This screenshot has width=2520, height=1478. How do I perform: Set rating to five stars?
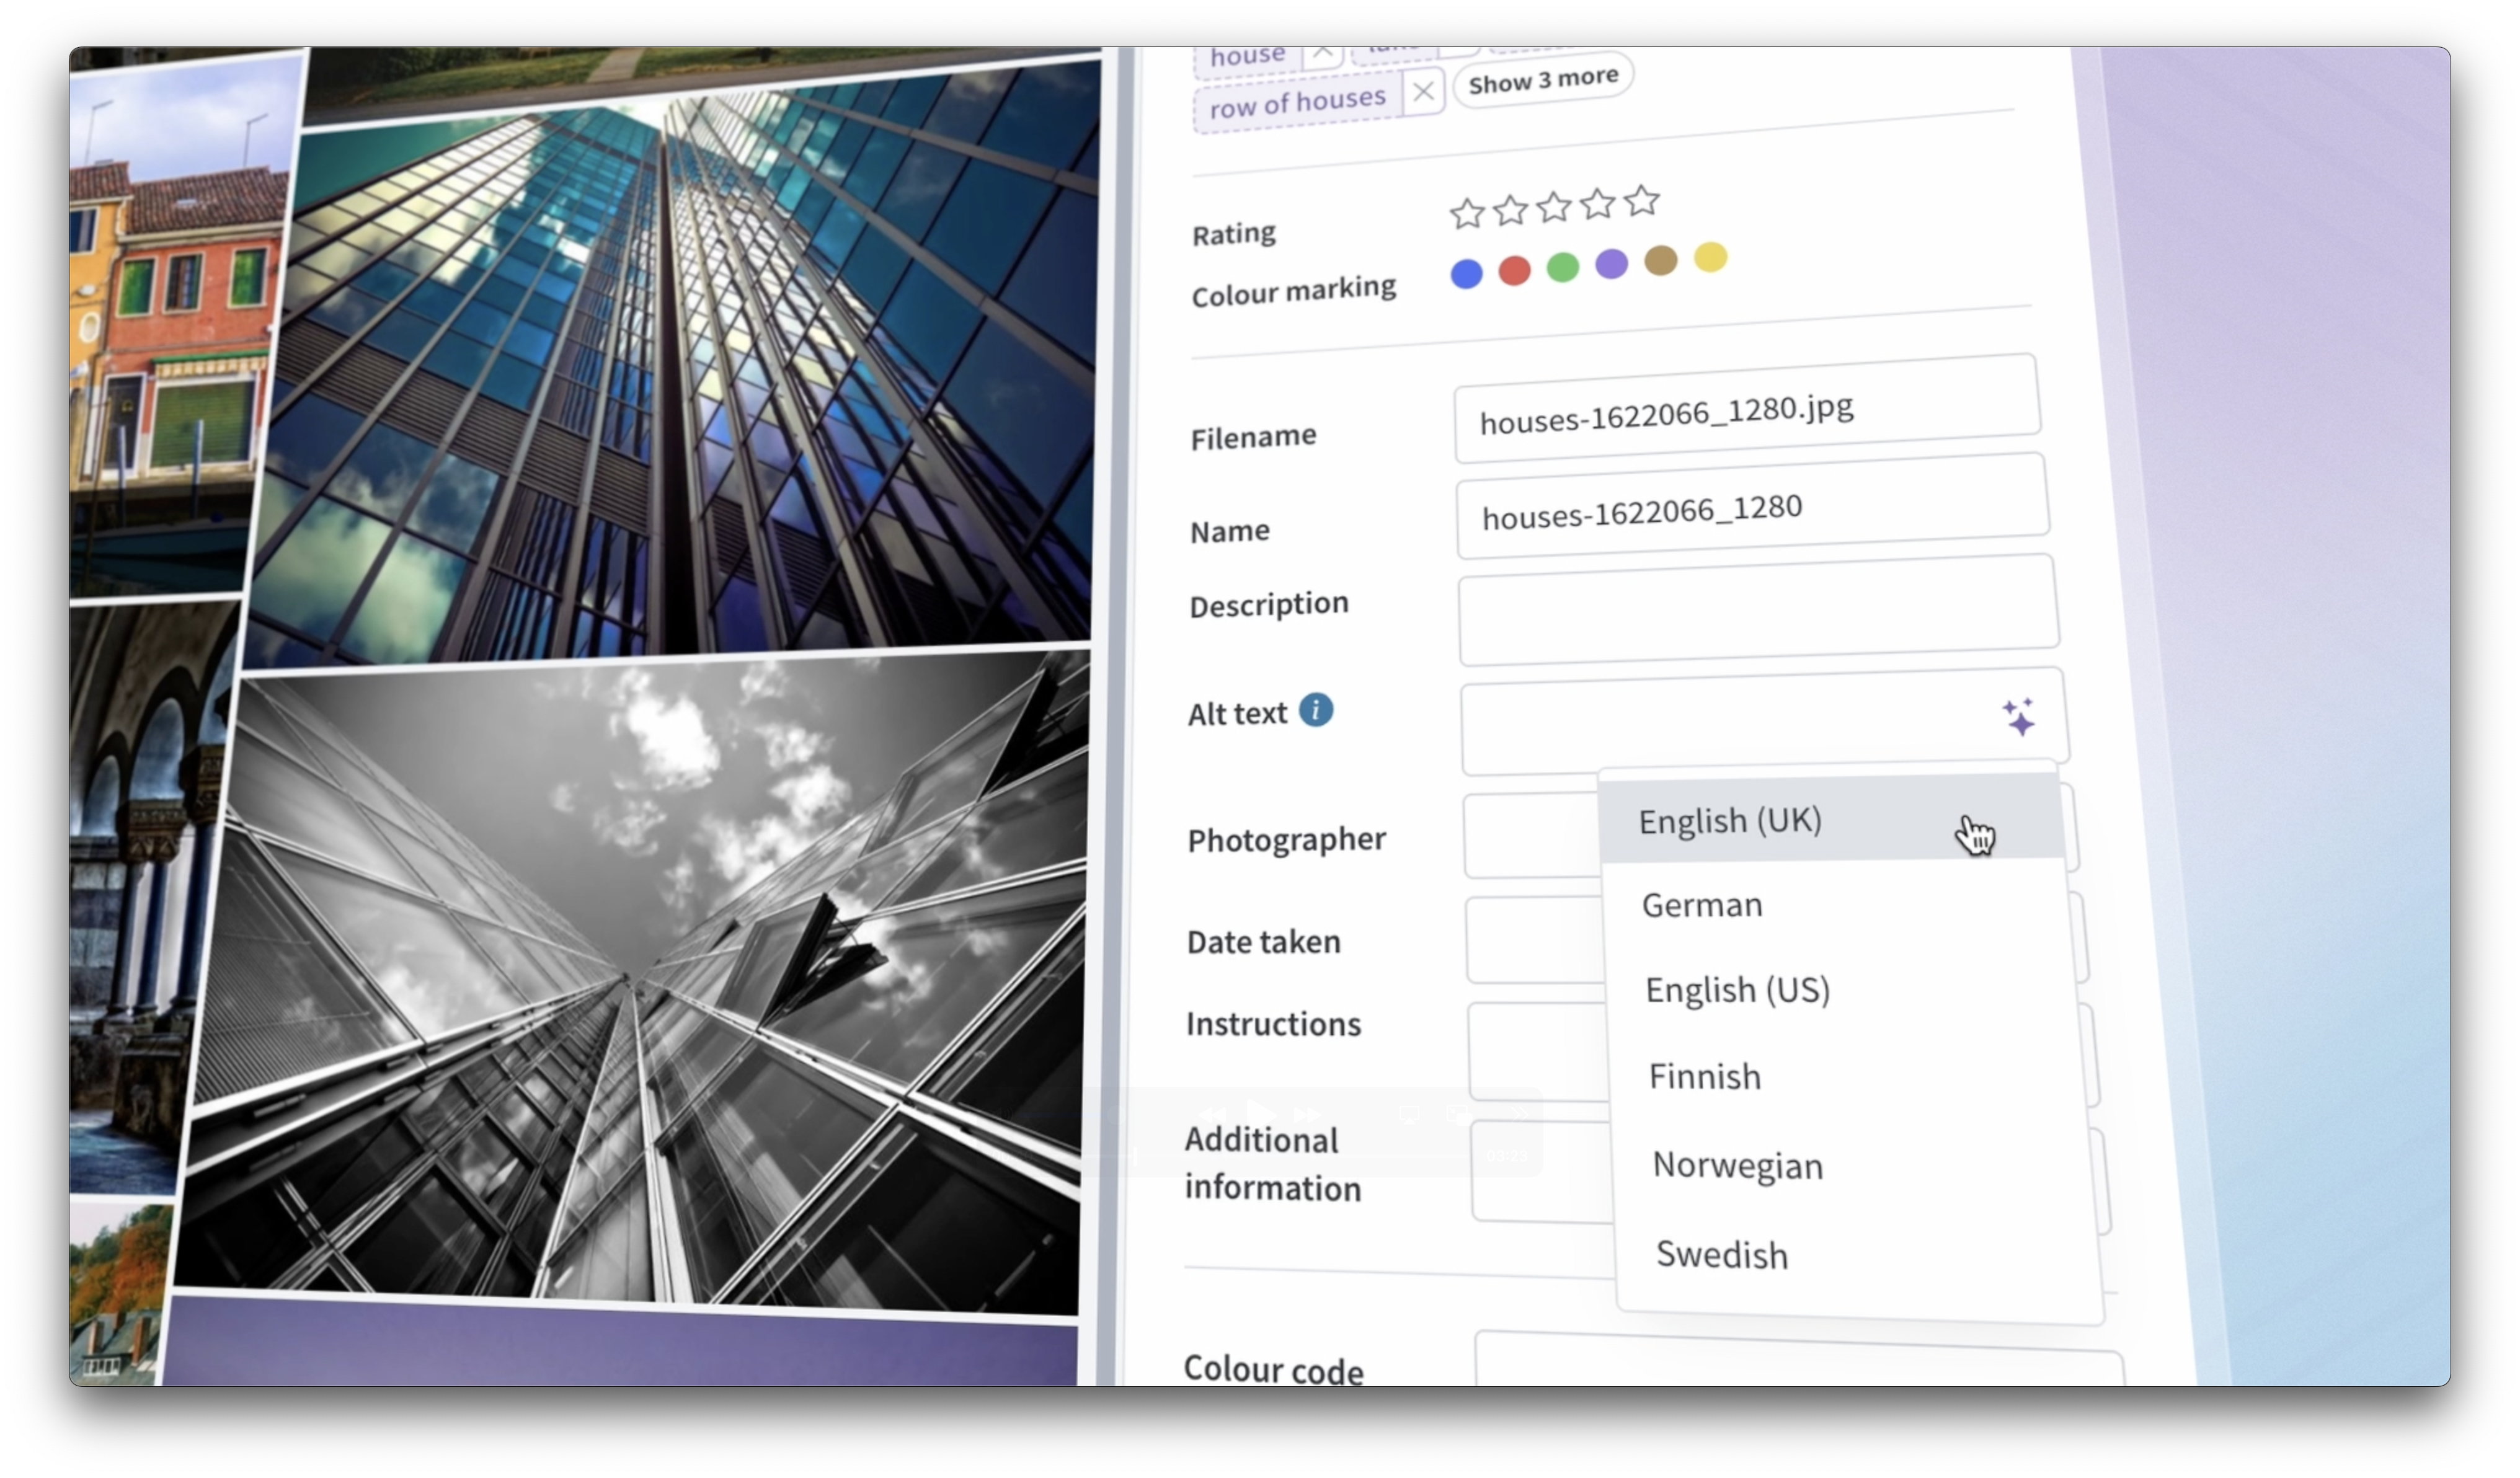(1641, 201)
